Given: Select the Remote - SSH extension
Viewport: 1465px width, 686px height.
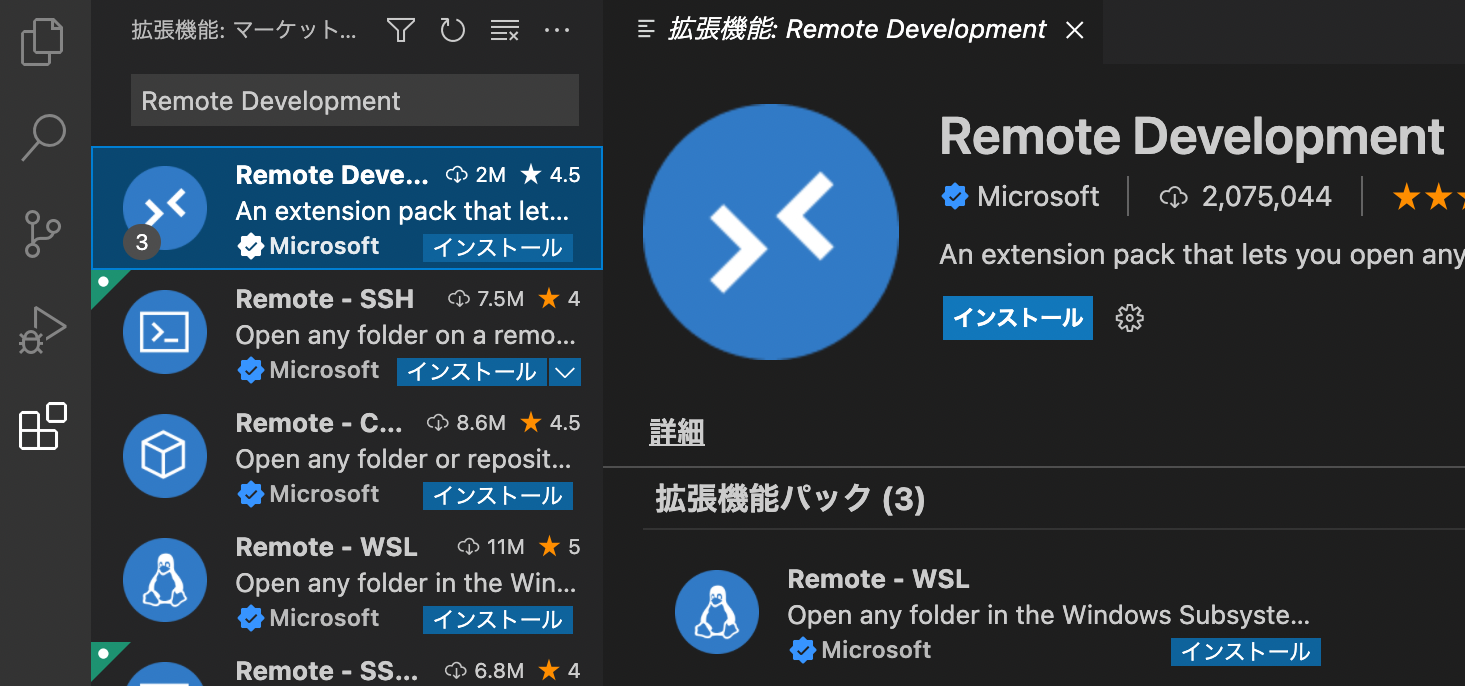Looking at the screenshot, I should 347,332.
